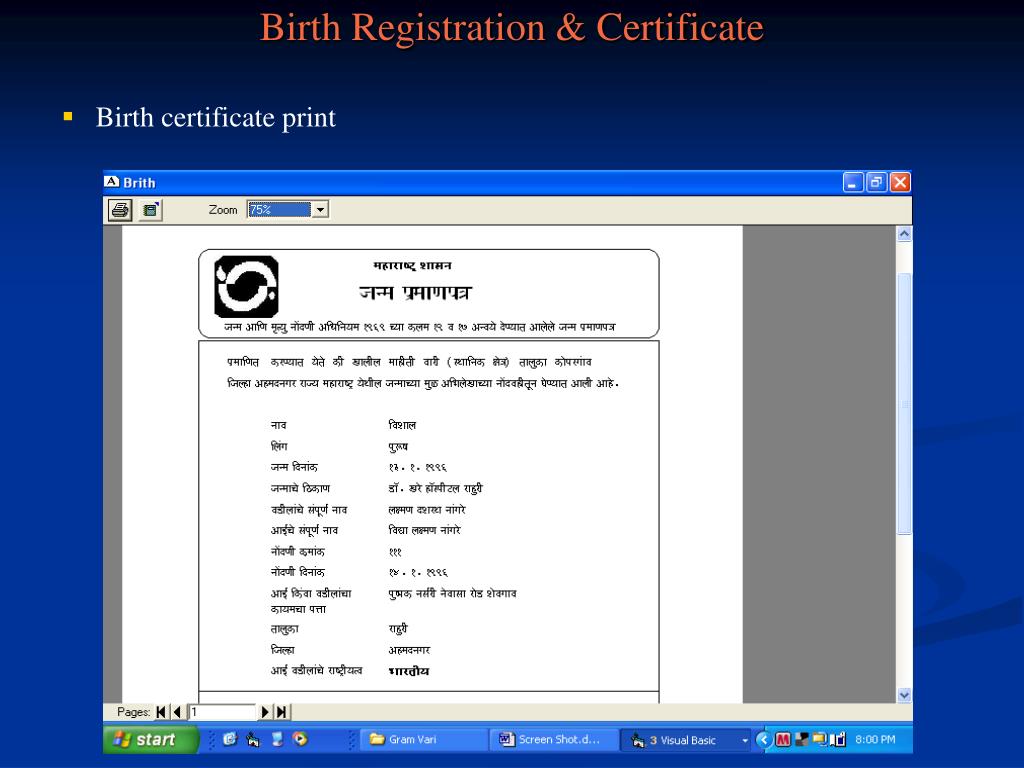The height and width of the screenshot is (768, 1024).
Task: Click the महाराष्ट्र शासन header text
Action: (412, 265)
